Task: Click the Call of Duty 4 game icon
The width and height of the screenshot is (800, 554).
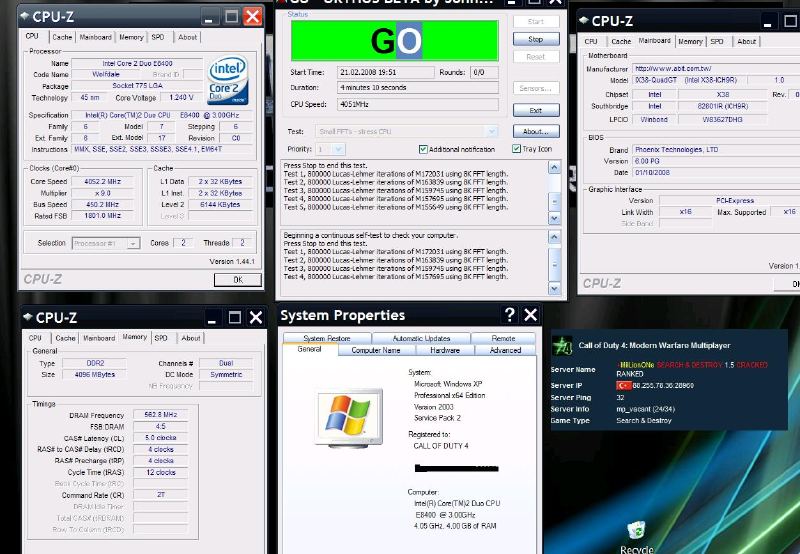Action: coord(563,346)
